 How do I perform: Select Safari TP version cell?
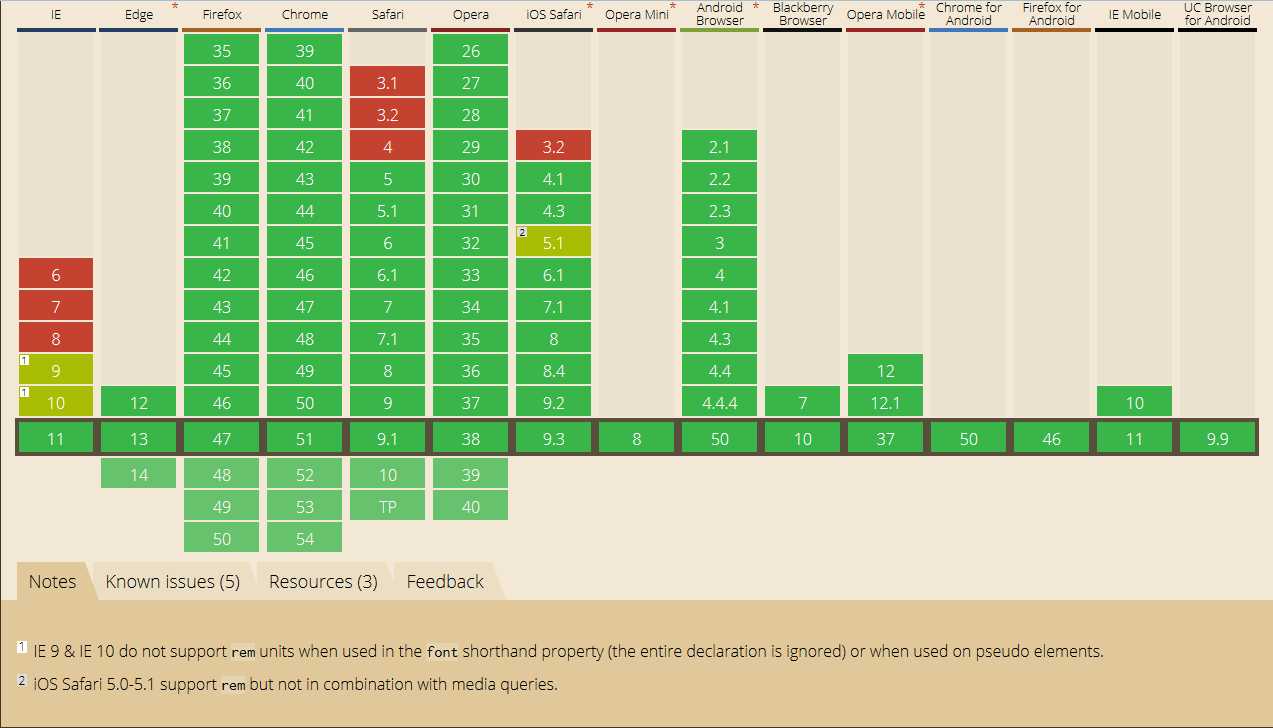(x=388, y=507)
